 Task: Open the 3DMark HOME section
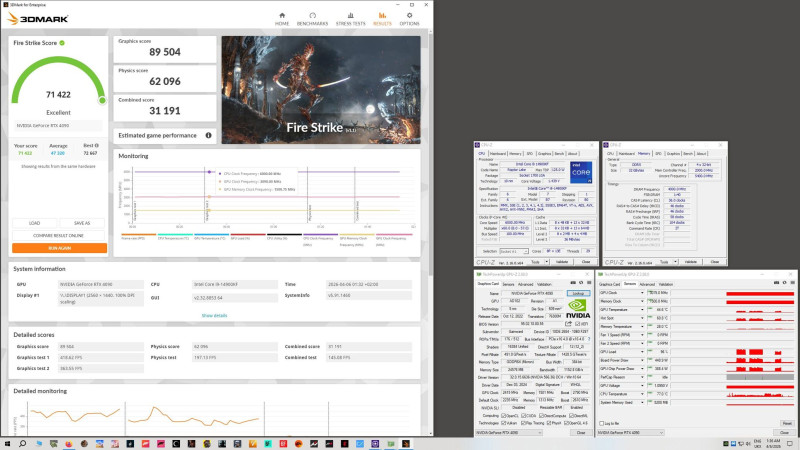point(282,19)
